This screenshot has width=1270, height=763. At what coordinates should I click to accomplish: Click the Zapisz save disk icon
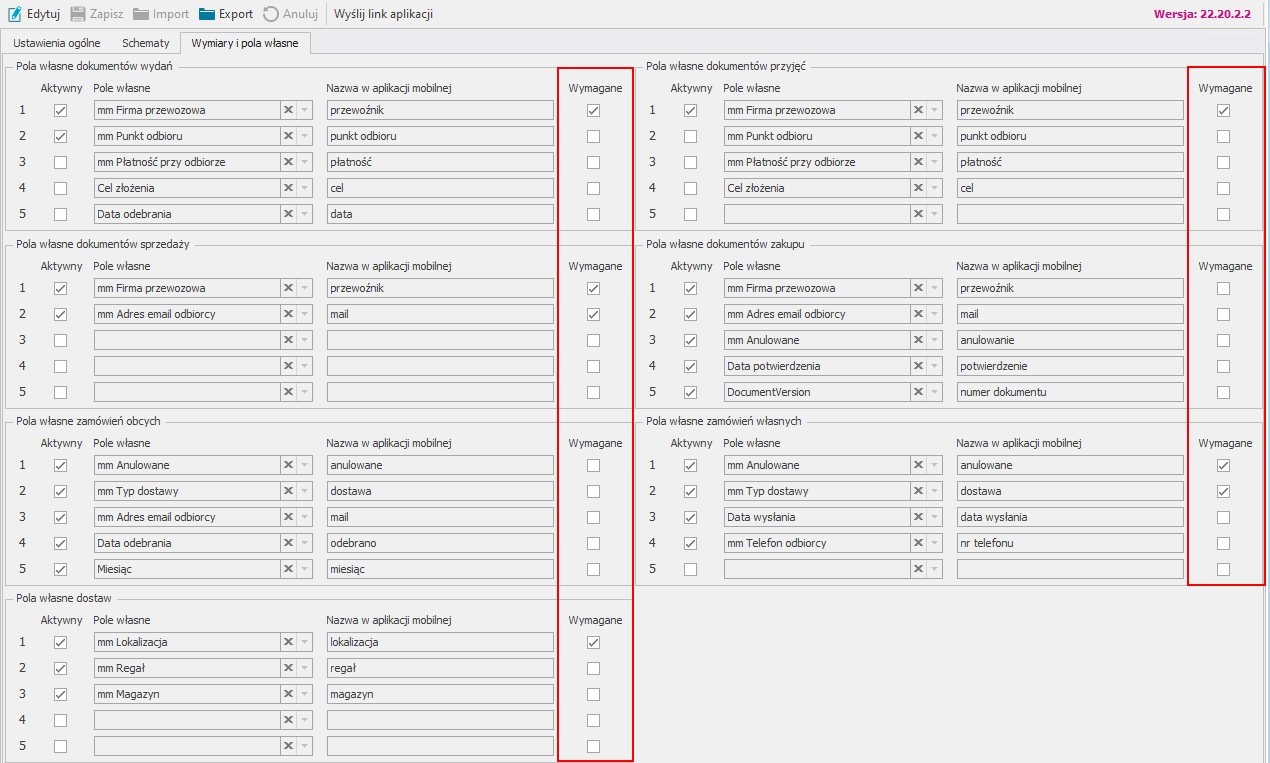click(x=78, y=14)
